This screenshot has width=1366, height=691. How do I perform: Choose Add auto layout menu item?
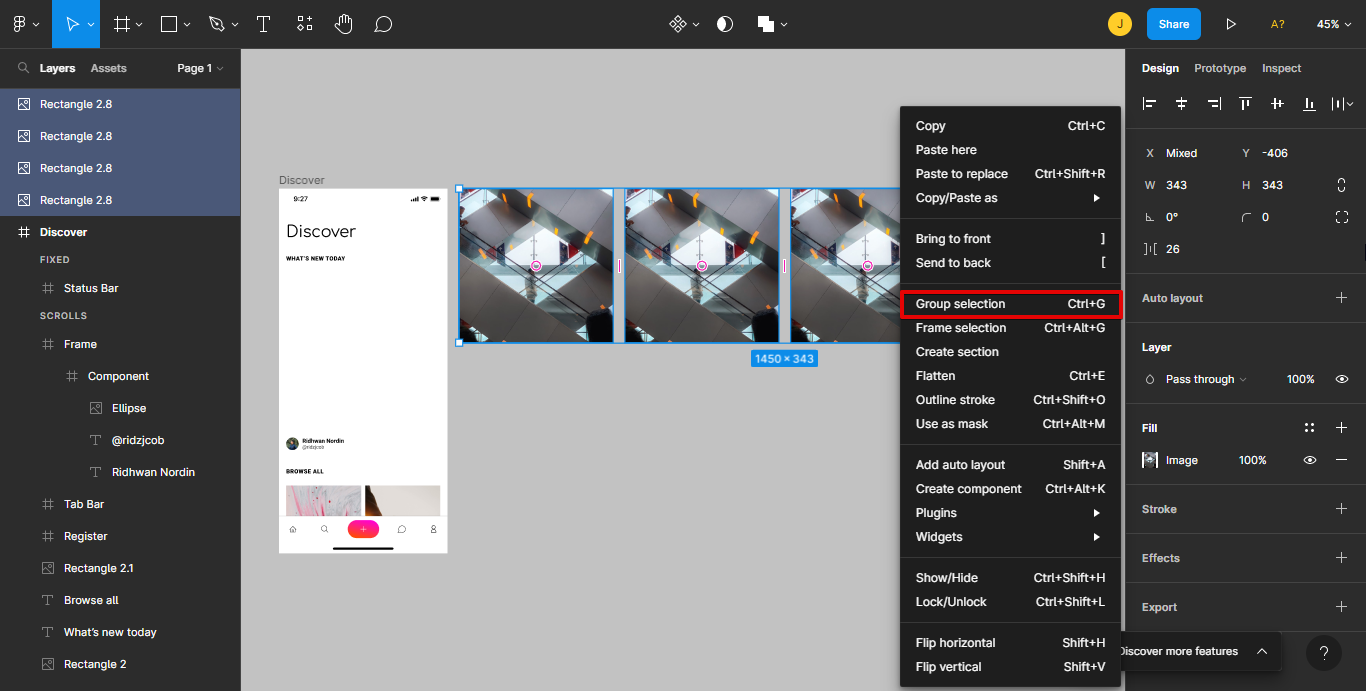[x=1010, y=465]
